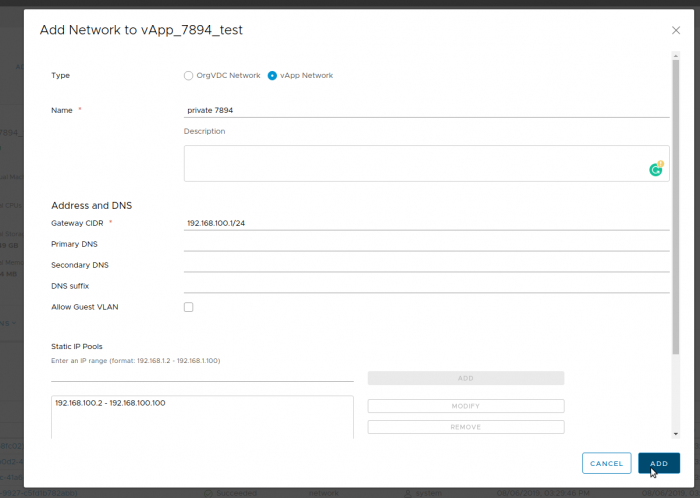This screenshot has width=700, height=498.
Task: Click the scrollbar up arrow
Action: point(676,56)
